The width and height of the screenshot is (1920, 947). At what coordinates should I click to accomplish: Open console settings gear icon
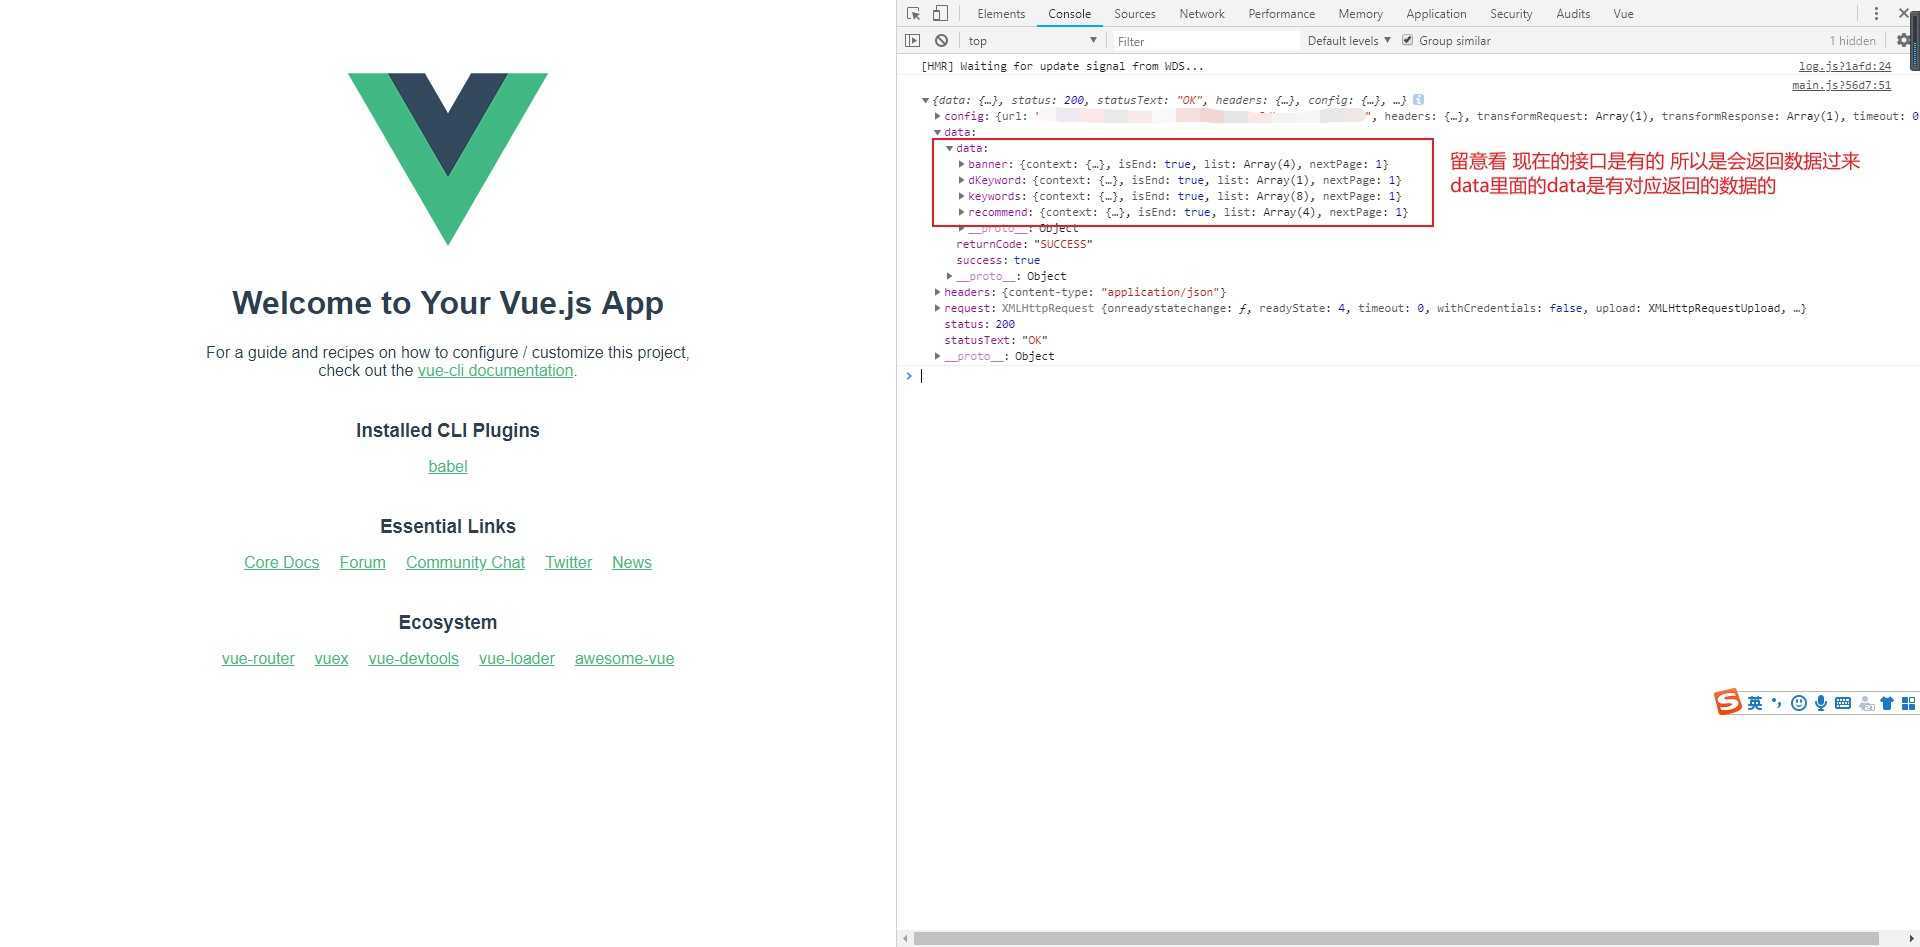(1903, 40)
